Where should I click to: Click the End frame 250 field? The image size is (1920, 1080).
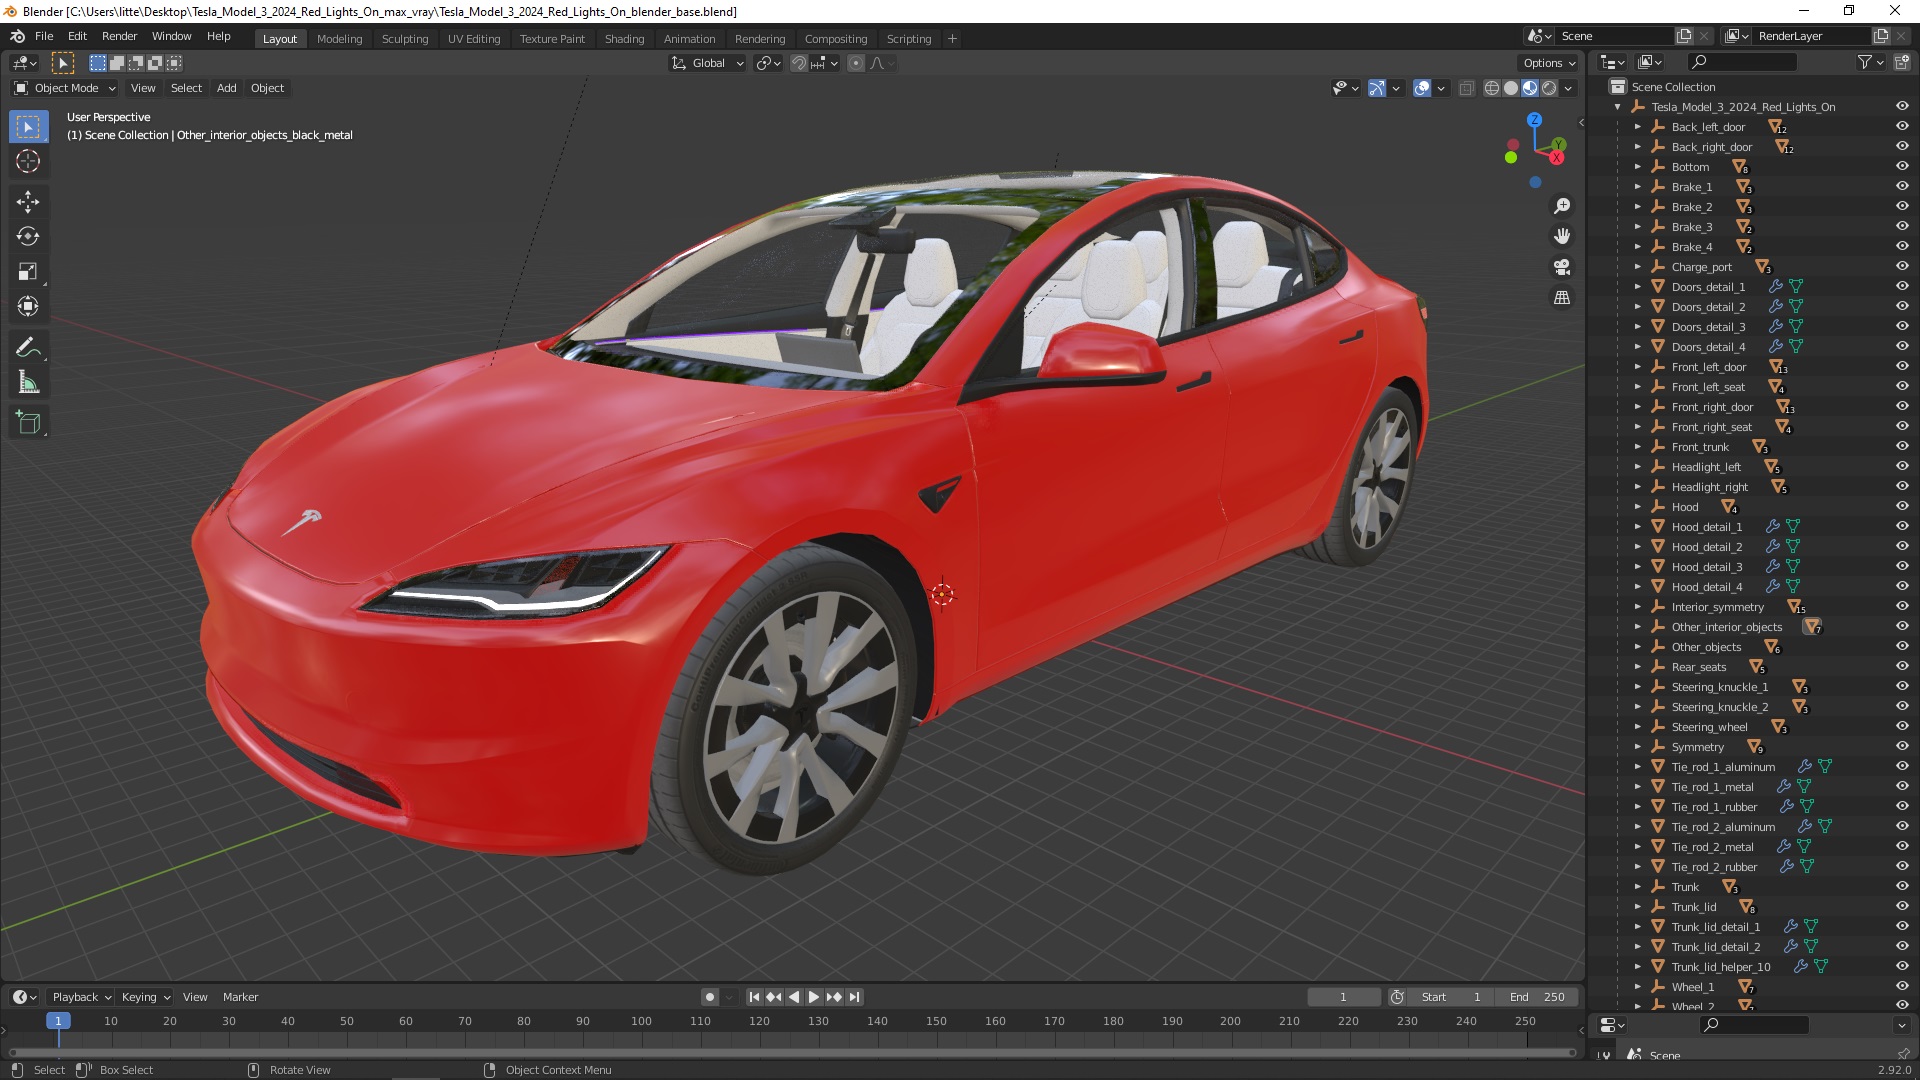[x=1537, y=997]
